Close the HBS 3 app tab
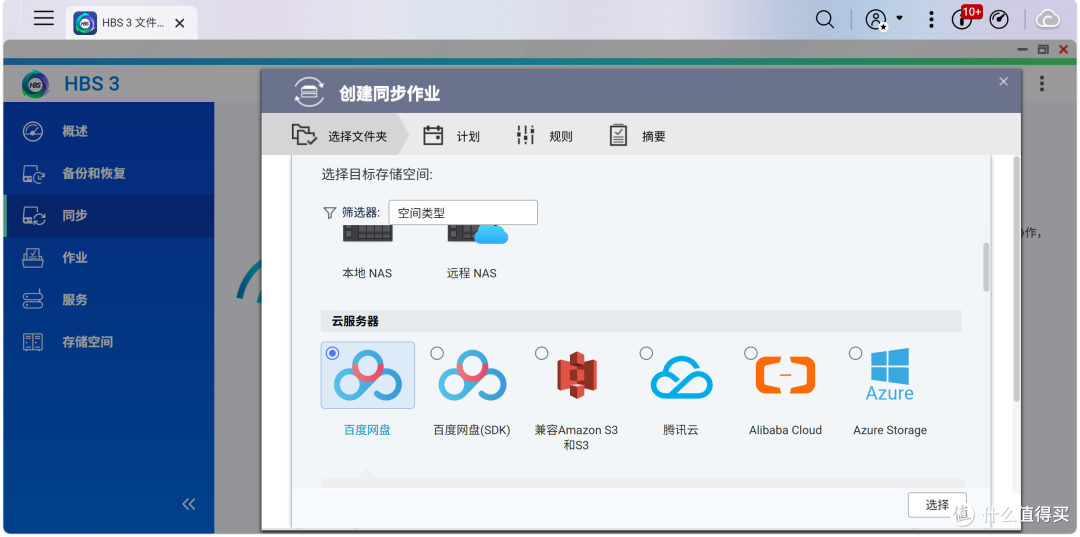Image resolution: width=1080 pixels, height=537 pixels. (x=179, y=23)
